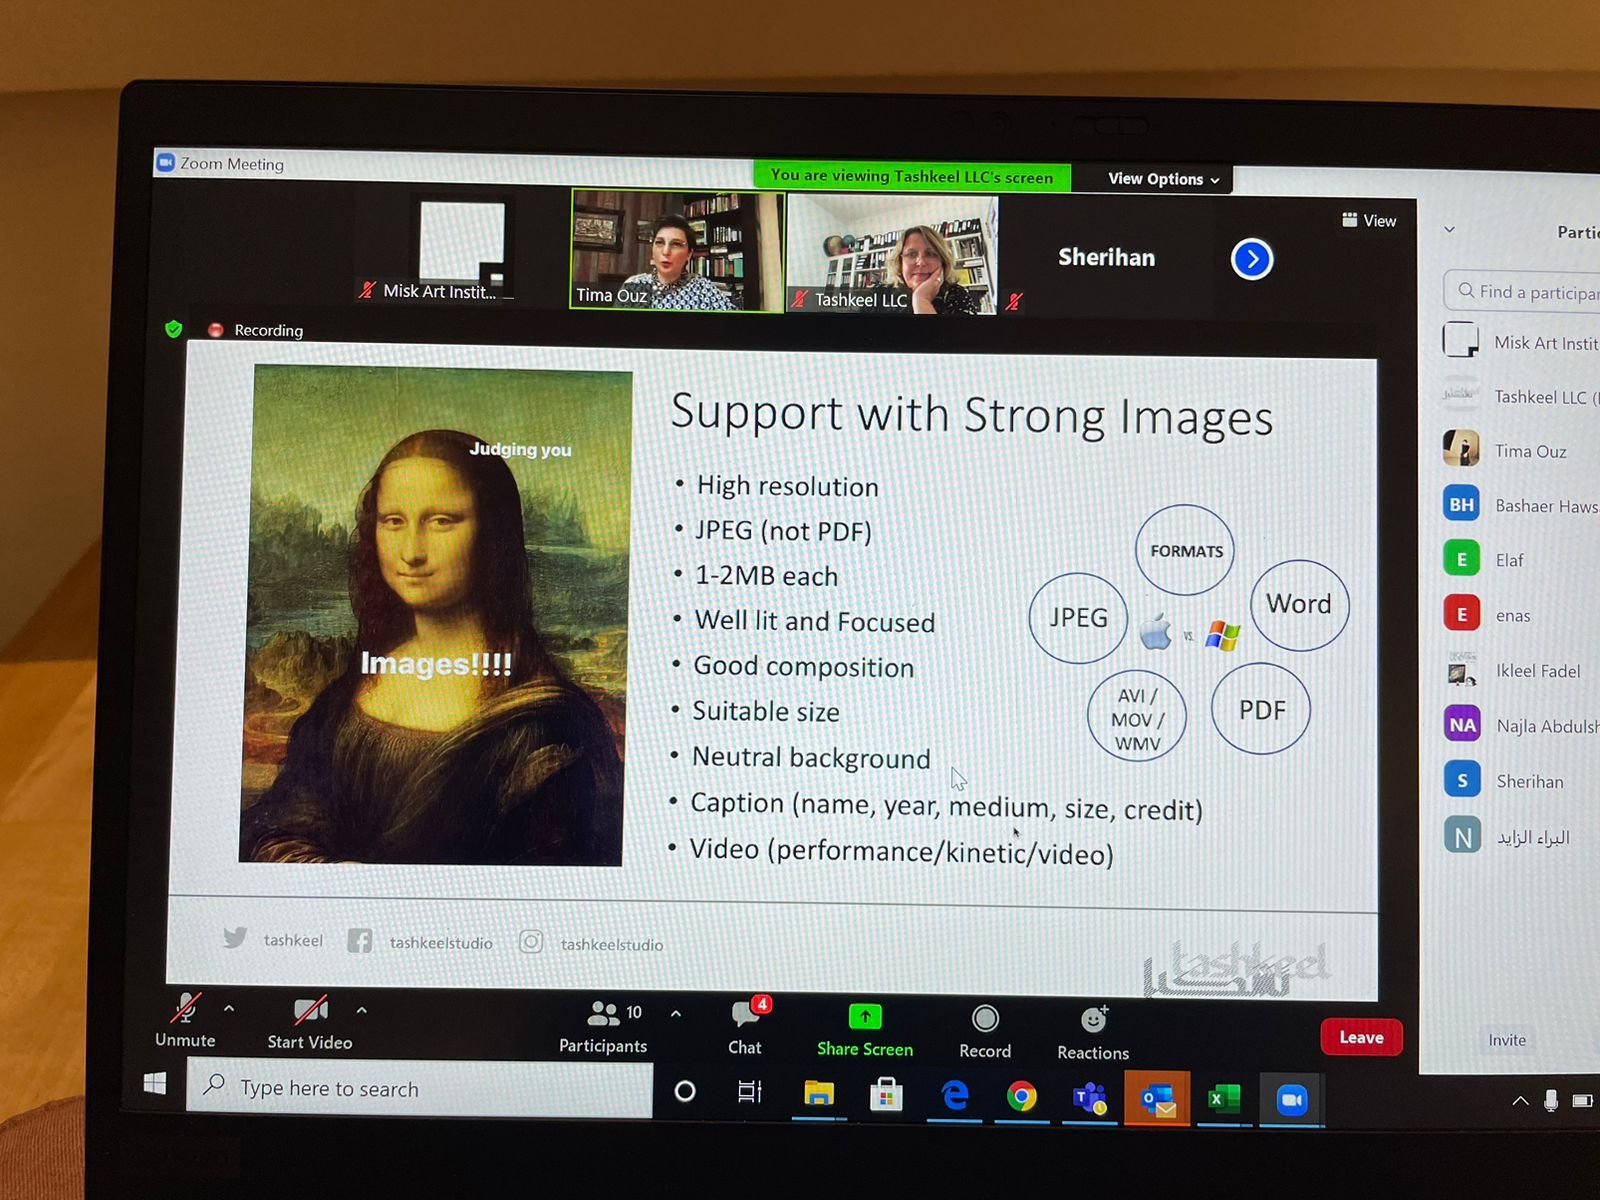Open Task View in the taskbar
Viewport: 1600px width, 1200px height.
(749, 1092)
